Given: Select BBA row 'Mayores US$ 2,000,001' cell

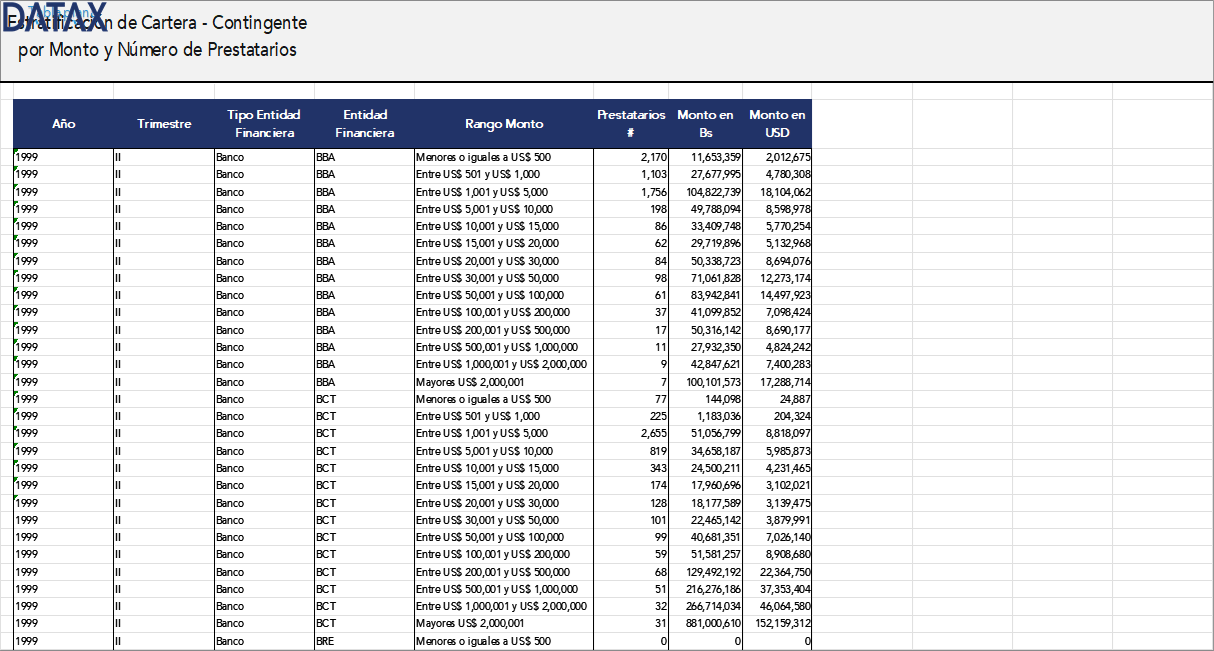Looking at the screenshot, I should (470, 382).
